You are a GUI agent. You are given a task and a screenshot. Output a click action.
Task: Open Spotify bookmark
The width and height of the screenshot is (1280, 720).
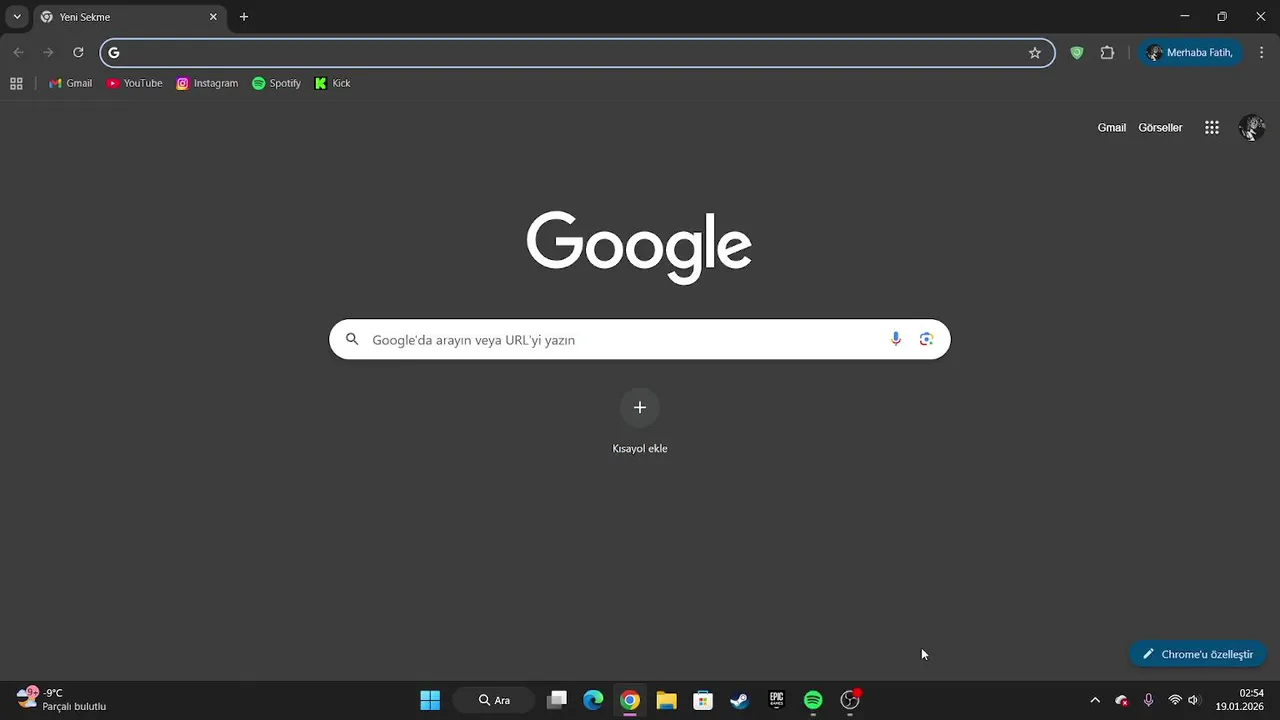click(276, 83)
